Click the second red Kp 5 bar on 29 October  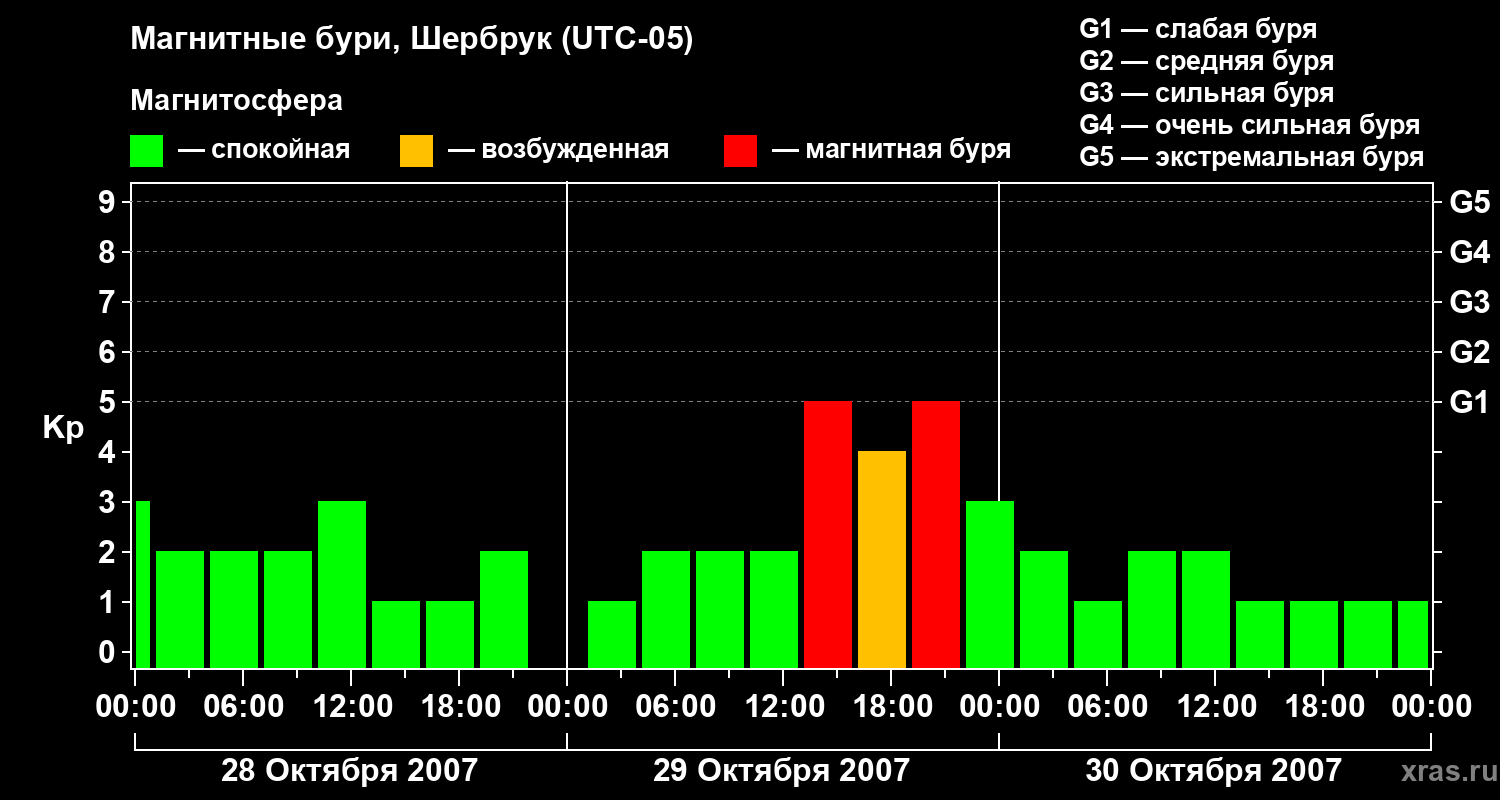click(x=936, y=535)
